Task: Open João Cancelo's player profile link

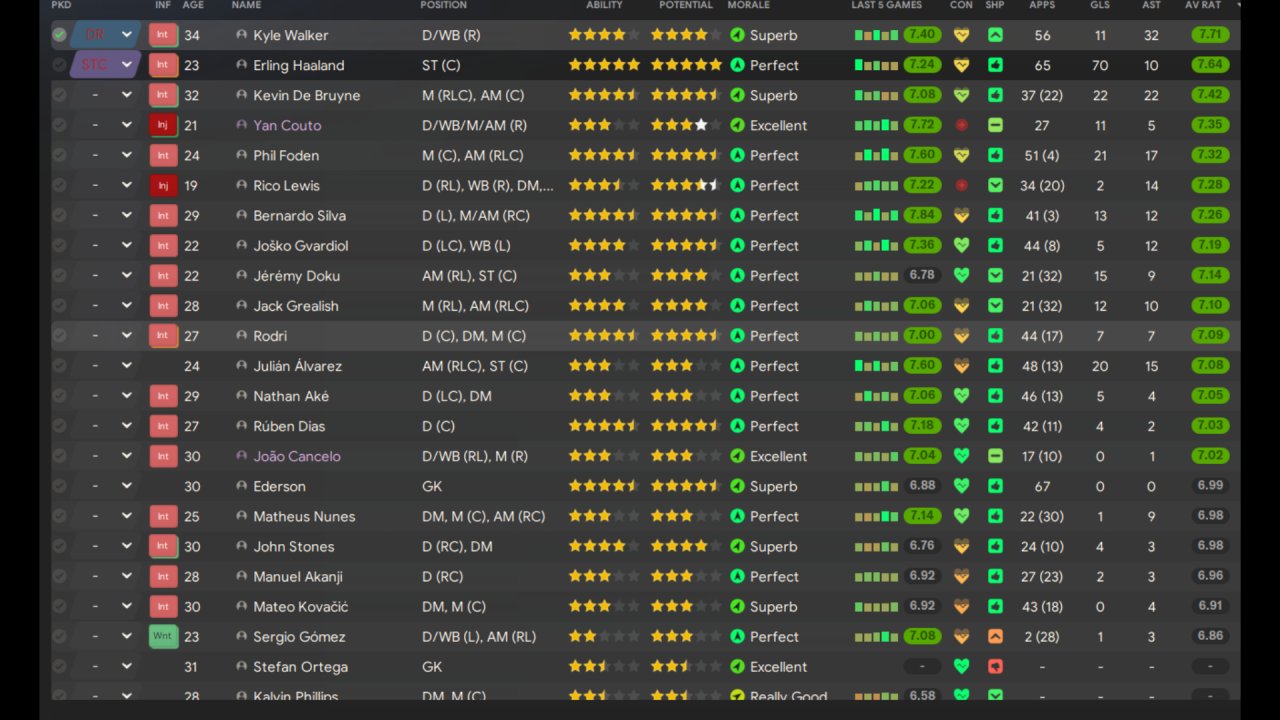Action: click(x=297, y=456)
